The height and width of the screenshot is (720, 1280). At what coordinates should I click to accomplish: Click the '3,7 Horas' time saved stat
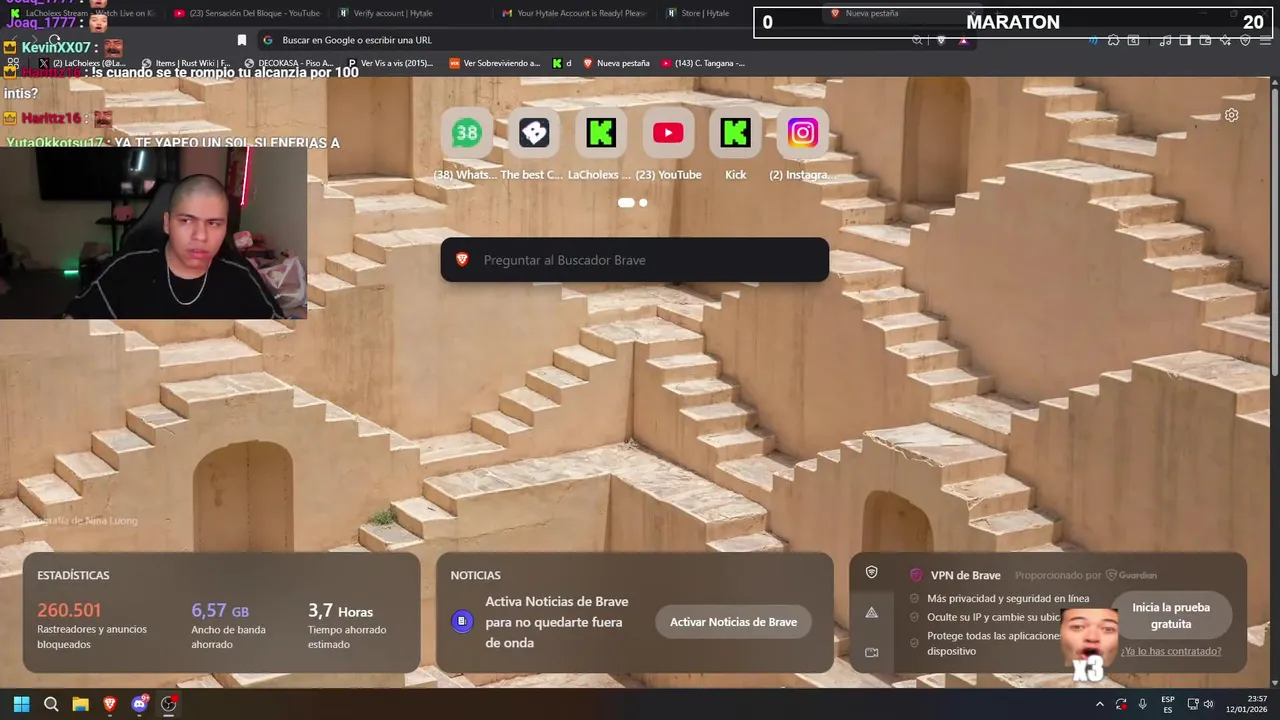tap(340, 610)
